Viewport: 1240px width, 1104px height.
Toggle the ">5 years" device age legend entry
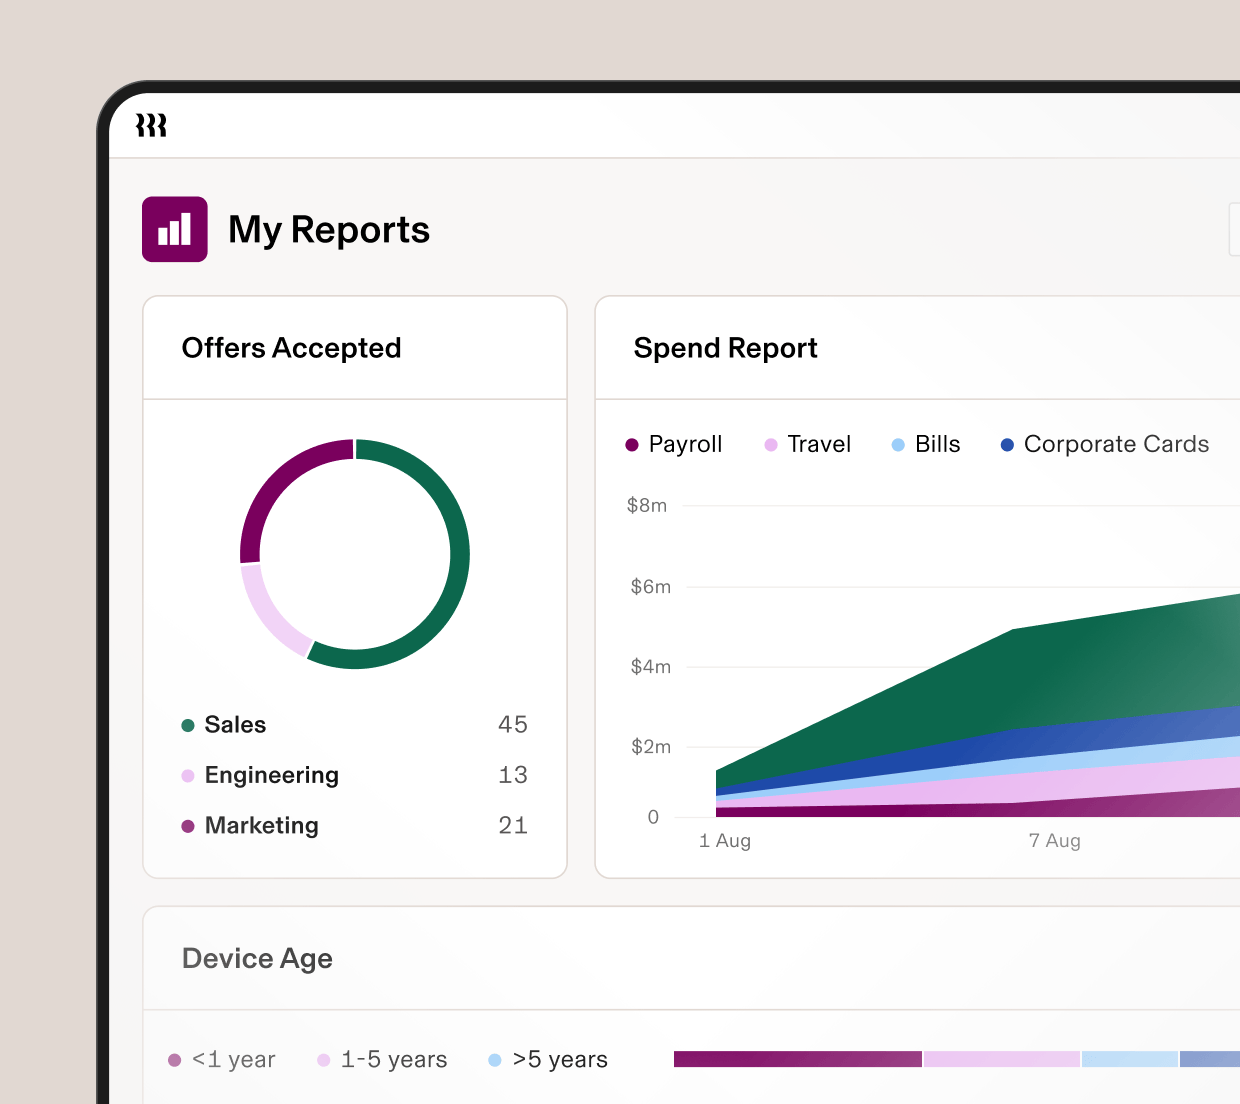pos(494,1059)
